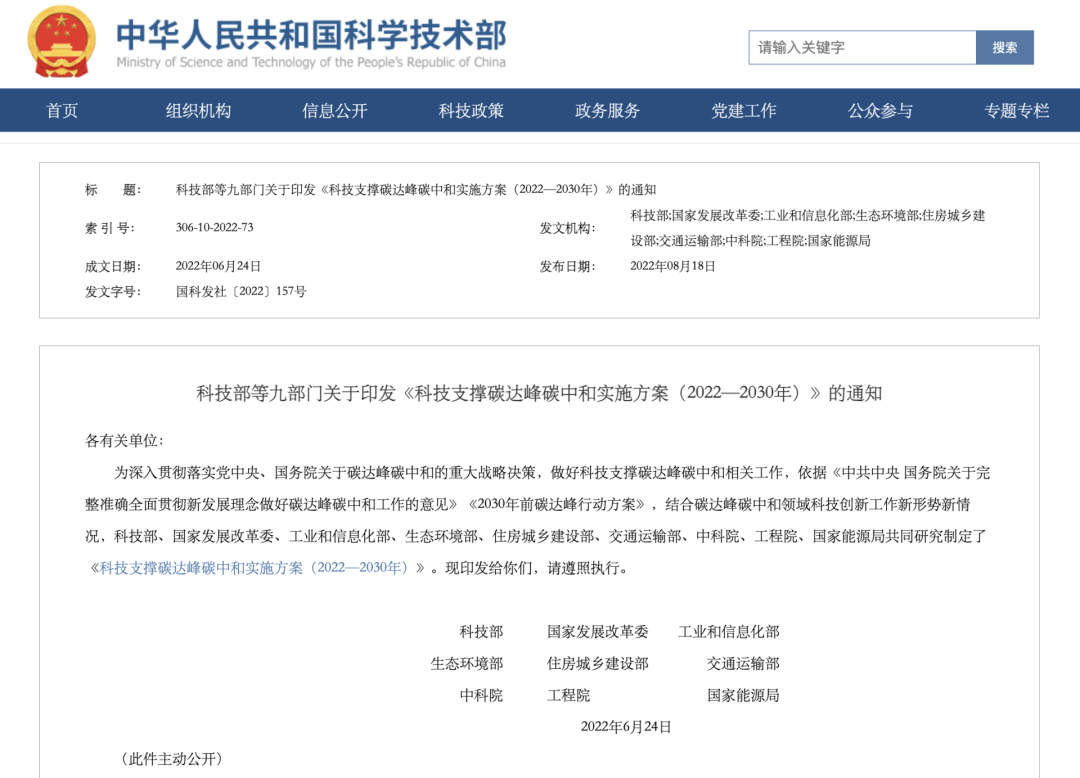The height and width of the screenshot is (778, 1080).
Task: Click the index number 306-10-2022-73
Action: click(x=214, y=227)
